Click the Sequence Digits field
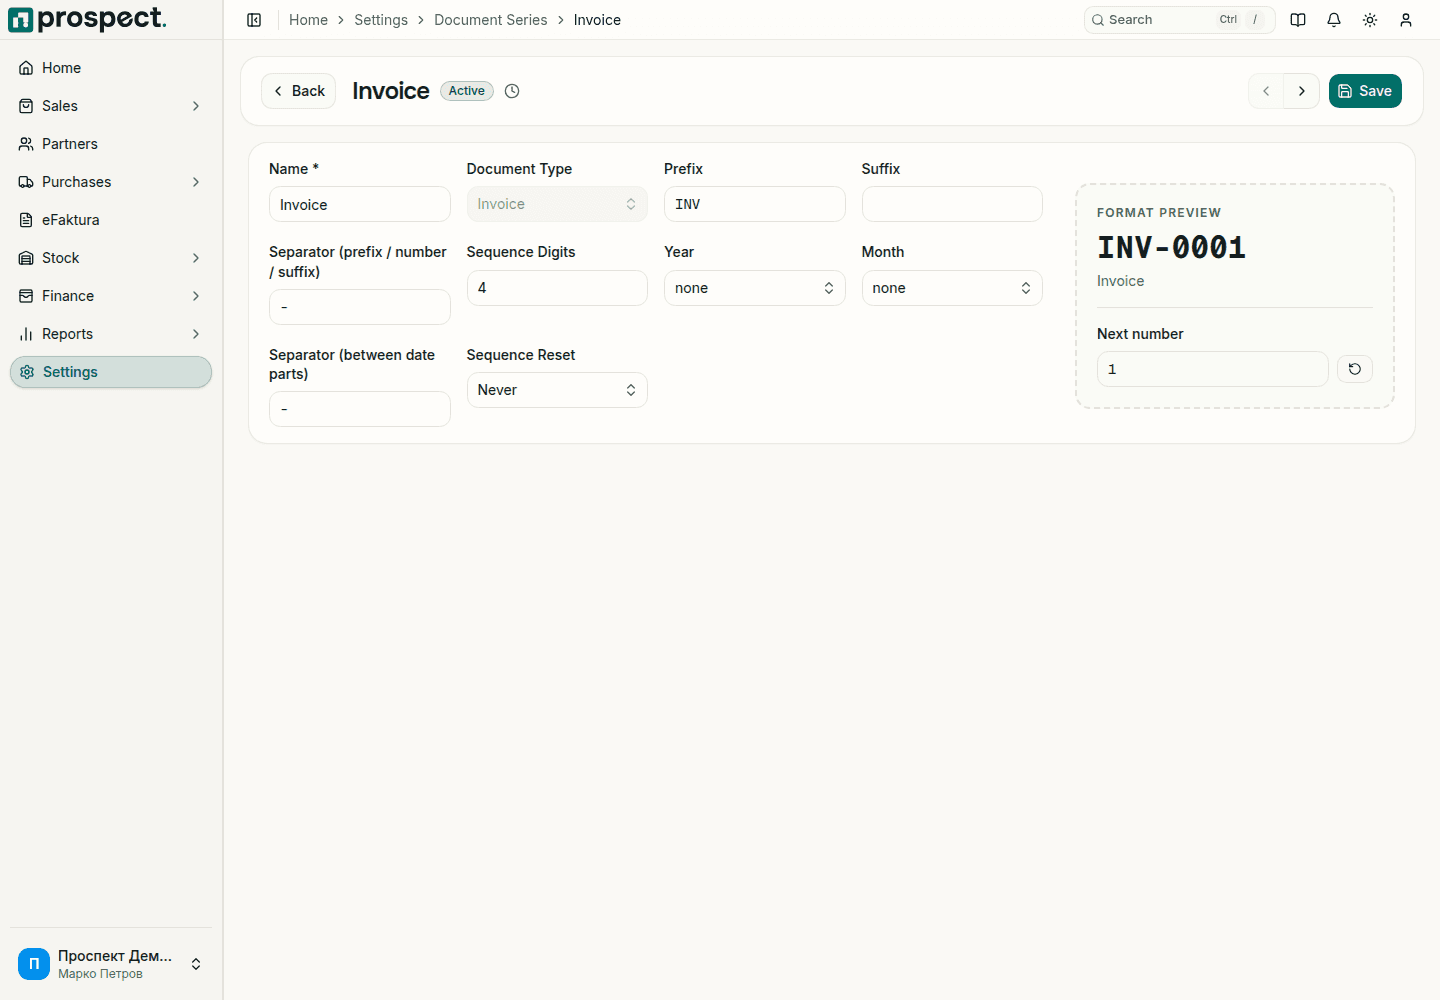The image size is (1440, 1000). click(x=557, y=288)
